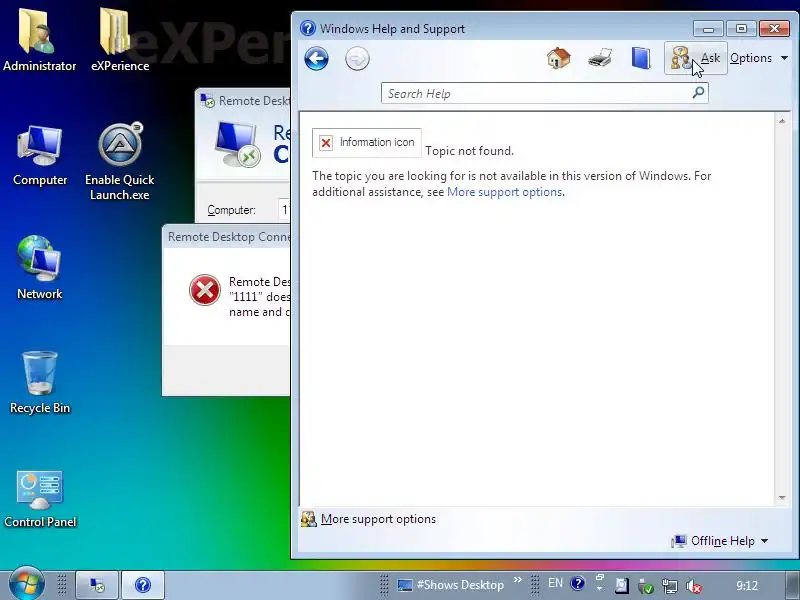Image resolution: width=800 pixels, height=600 pixels.
Task: Maximize the Help and Support window
Action: 741,29
